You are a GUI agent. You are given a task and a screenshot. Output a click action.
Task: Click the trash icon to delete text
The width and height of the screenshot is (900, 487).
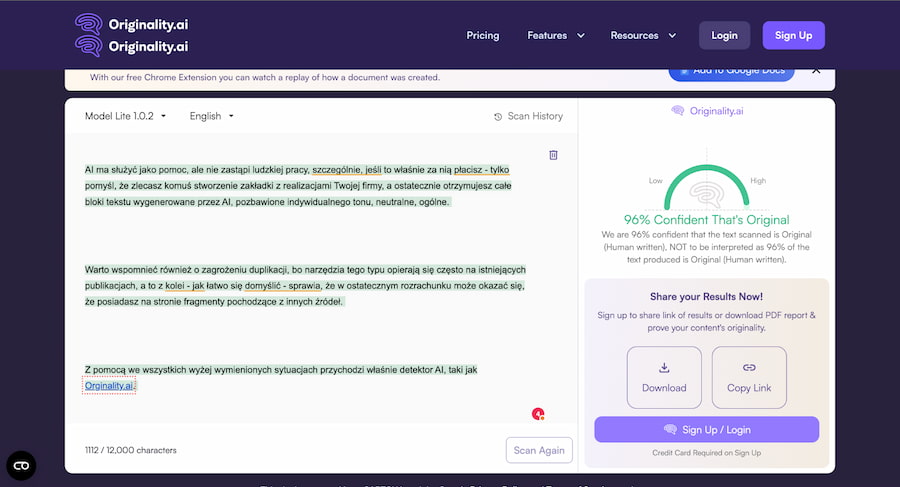(553, 155)
